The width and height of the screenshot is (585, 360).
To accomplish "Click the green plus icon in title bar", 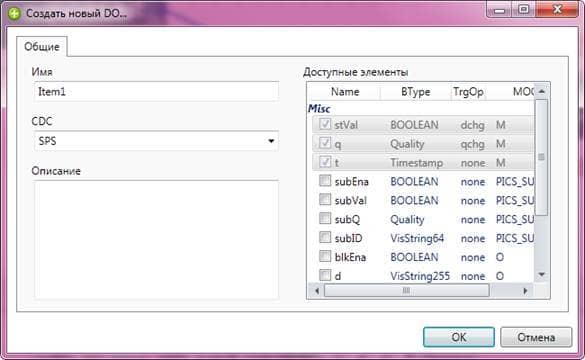I will pyautogui.click(x=15, y=13).
